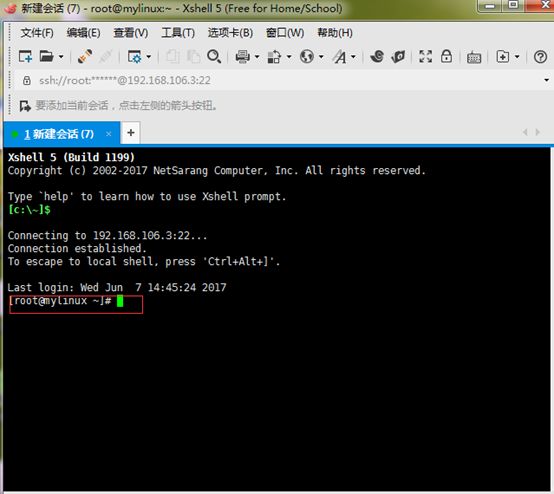Launch Xftp with the swirl icon
Screen dimensions: 554x494
pos(377,56)
